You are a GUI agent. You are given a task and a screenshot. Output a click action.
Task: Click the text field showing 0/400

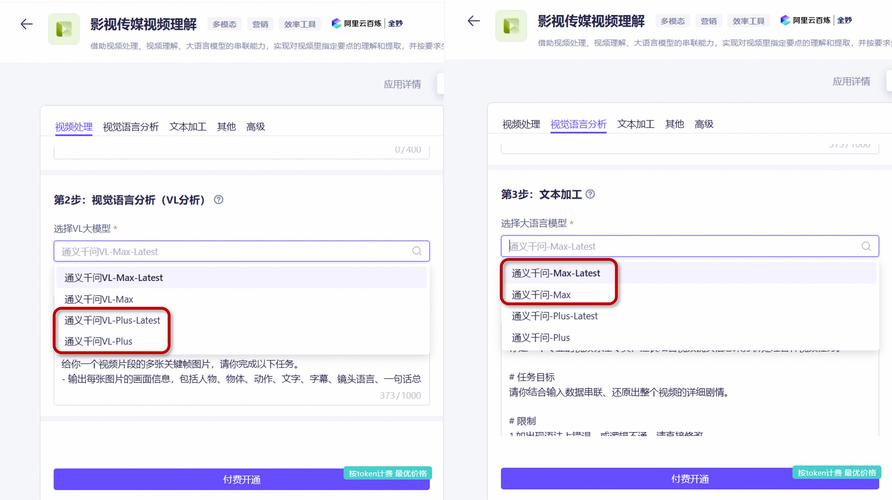(241, 151)
